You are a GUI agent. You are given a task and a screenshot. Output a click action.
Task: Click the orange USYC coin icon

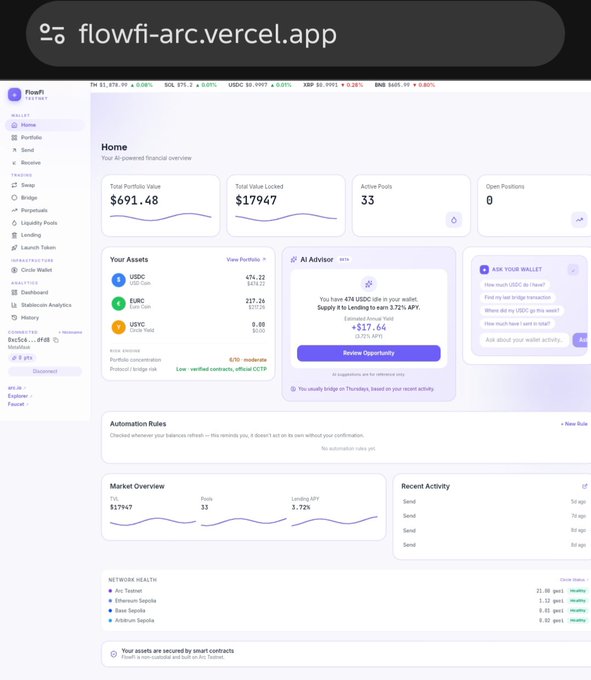(118, 327)
